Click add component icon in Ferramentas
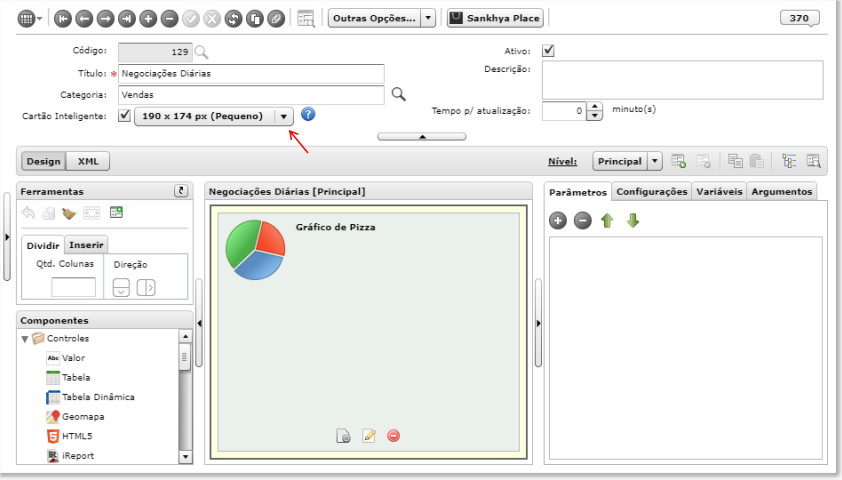Viewport: 842px width, 480px height. (x=116, y=212)
